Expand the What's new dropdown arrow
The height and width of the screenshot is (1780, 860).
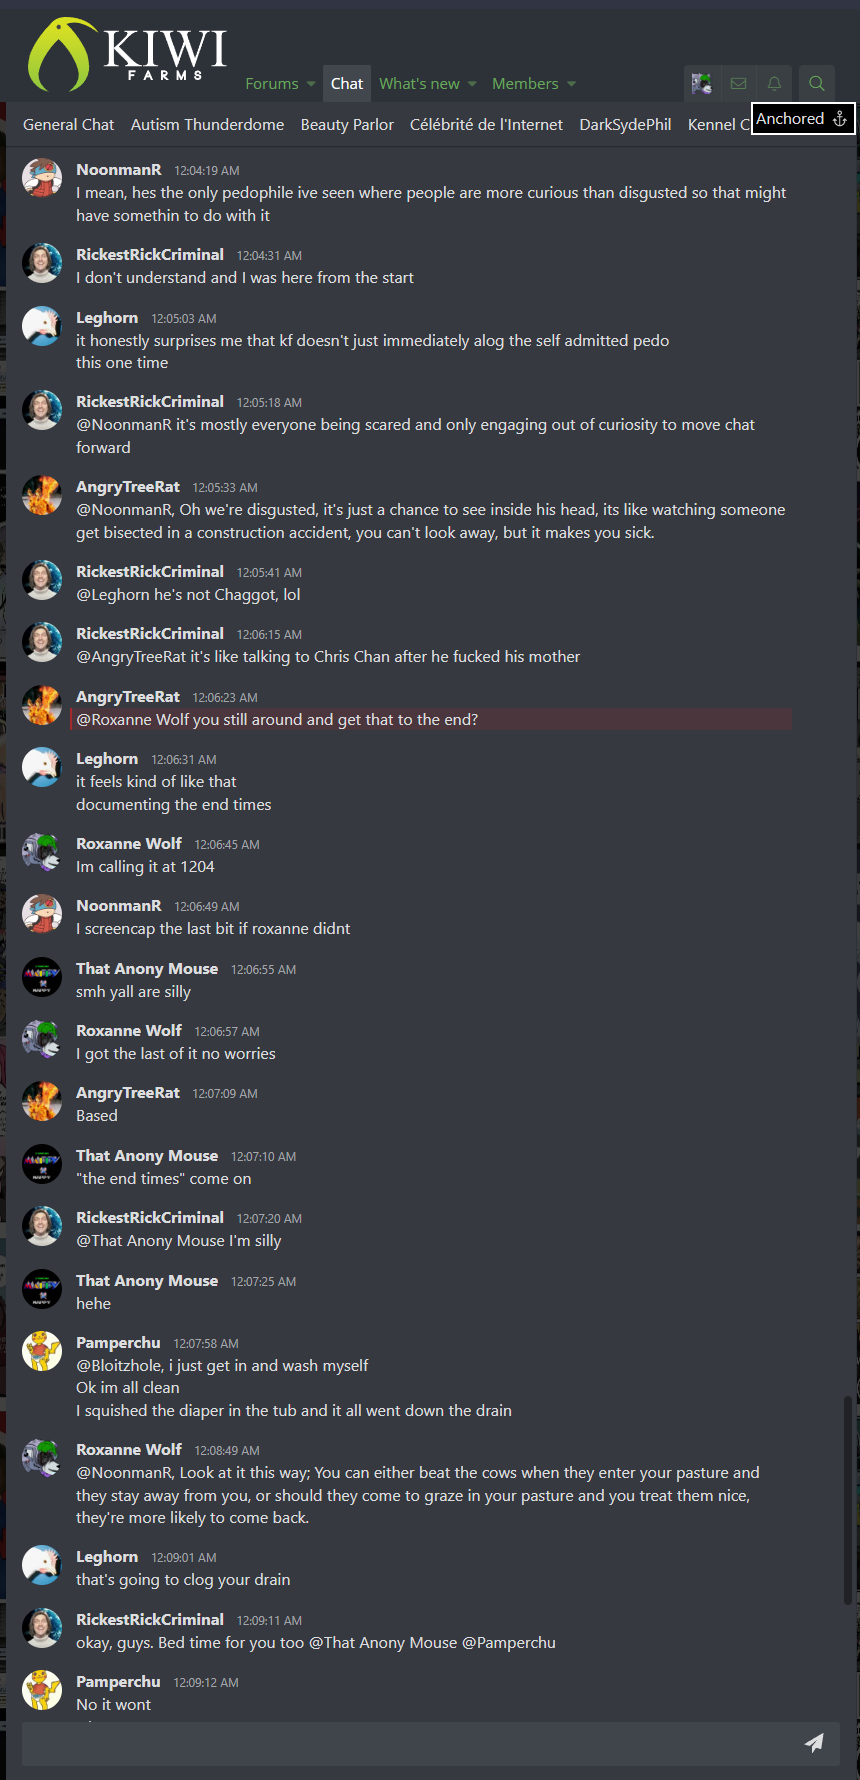coord(472,84)
